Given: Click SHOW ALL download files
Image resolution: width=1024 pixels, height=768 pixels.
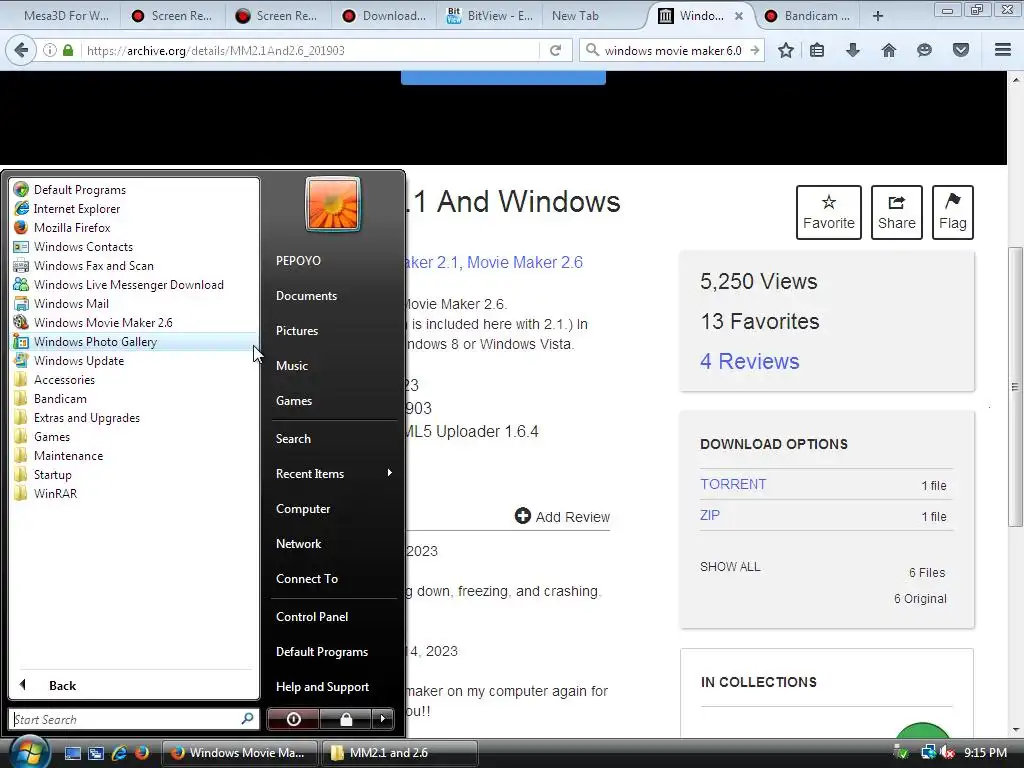Looking at the screenshot, I should tap(730, 567).
